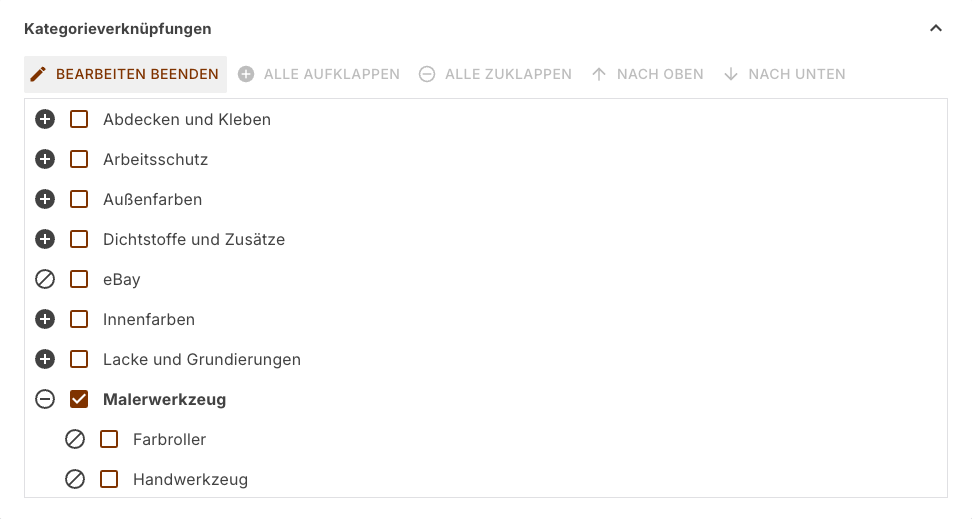Click the no-children icon beside eBay

pyautogui.click(x=45, y=280)
